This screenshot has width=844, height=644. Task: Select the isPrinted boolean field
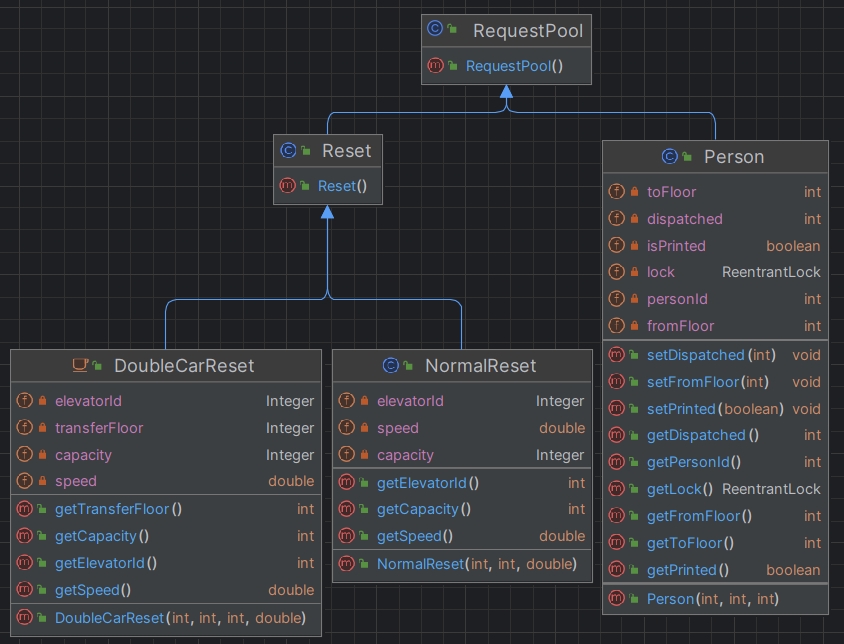[x=715, y=246]
